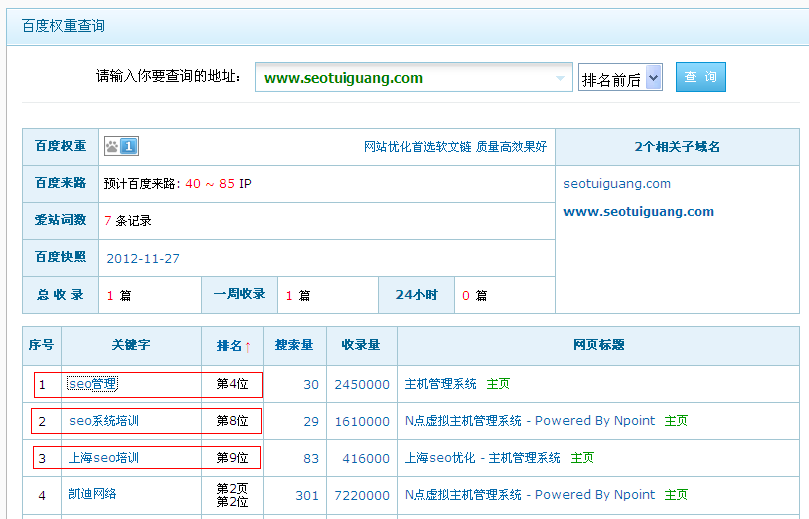This screenshot has width=809, height=519.
Task: Expand the URL address history dropdown arrow
Action: tap(561, 78)
